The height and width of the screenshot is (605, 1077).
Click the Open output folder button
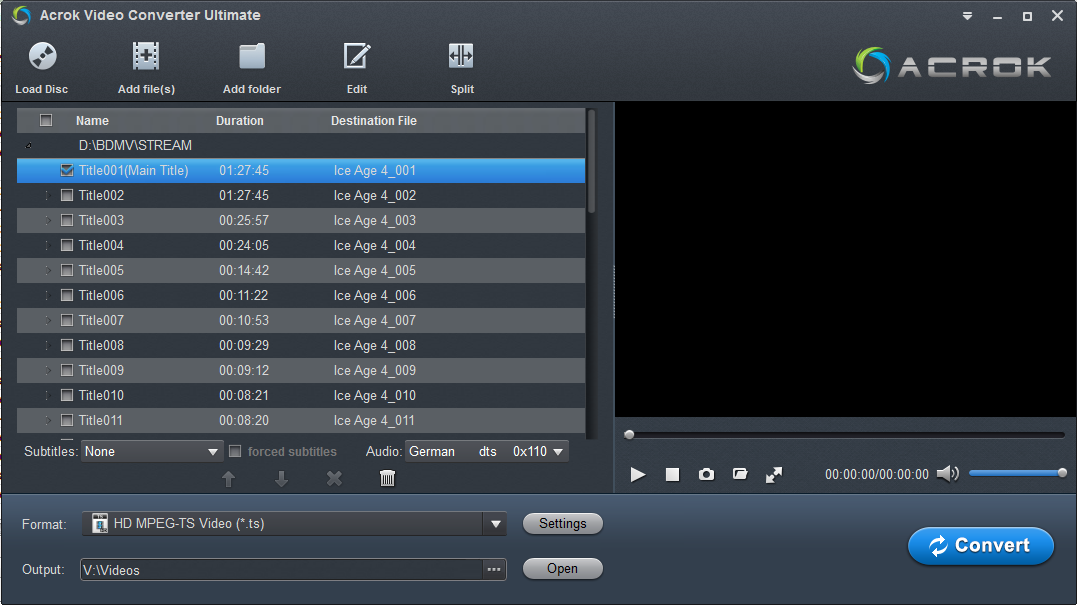click(x=563, y=569)
